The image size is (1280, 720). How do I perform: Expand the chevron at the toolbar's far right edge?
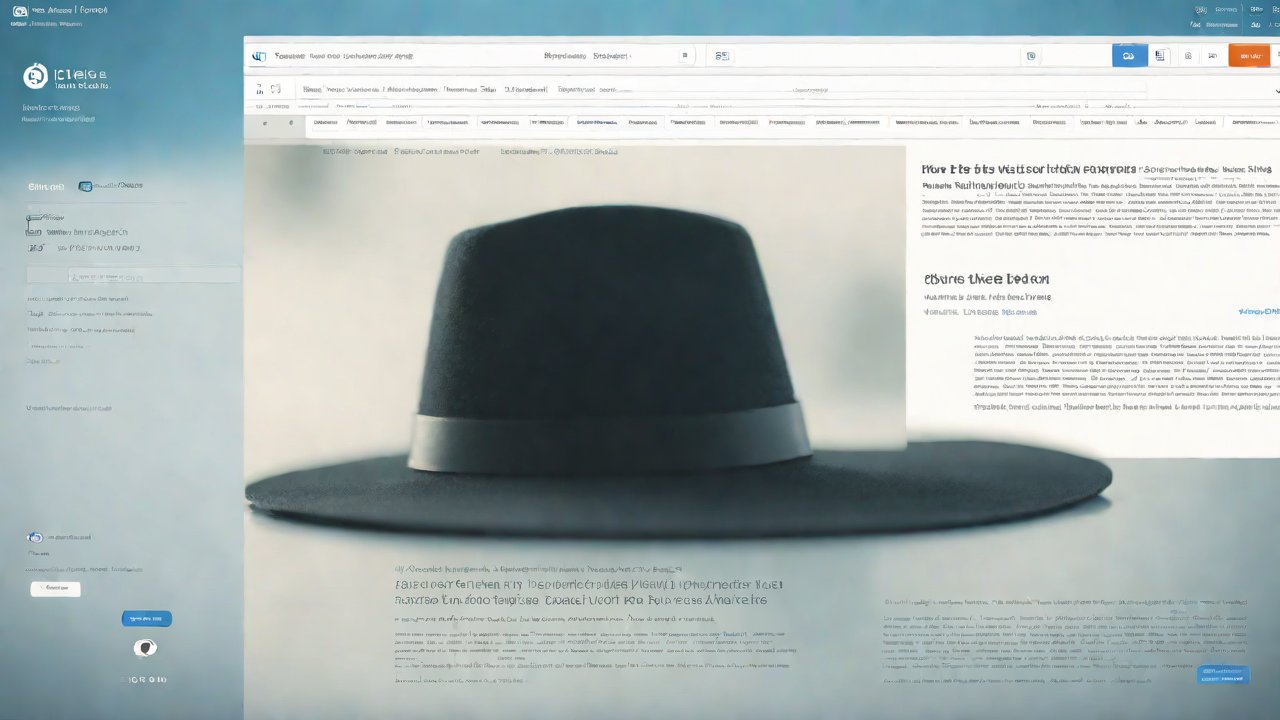[x=1276, y=90]
